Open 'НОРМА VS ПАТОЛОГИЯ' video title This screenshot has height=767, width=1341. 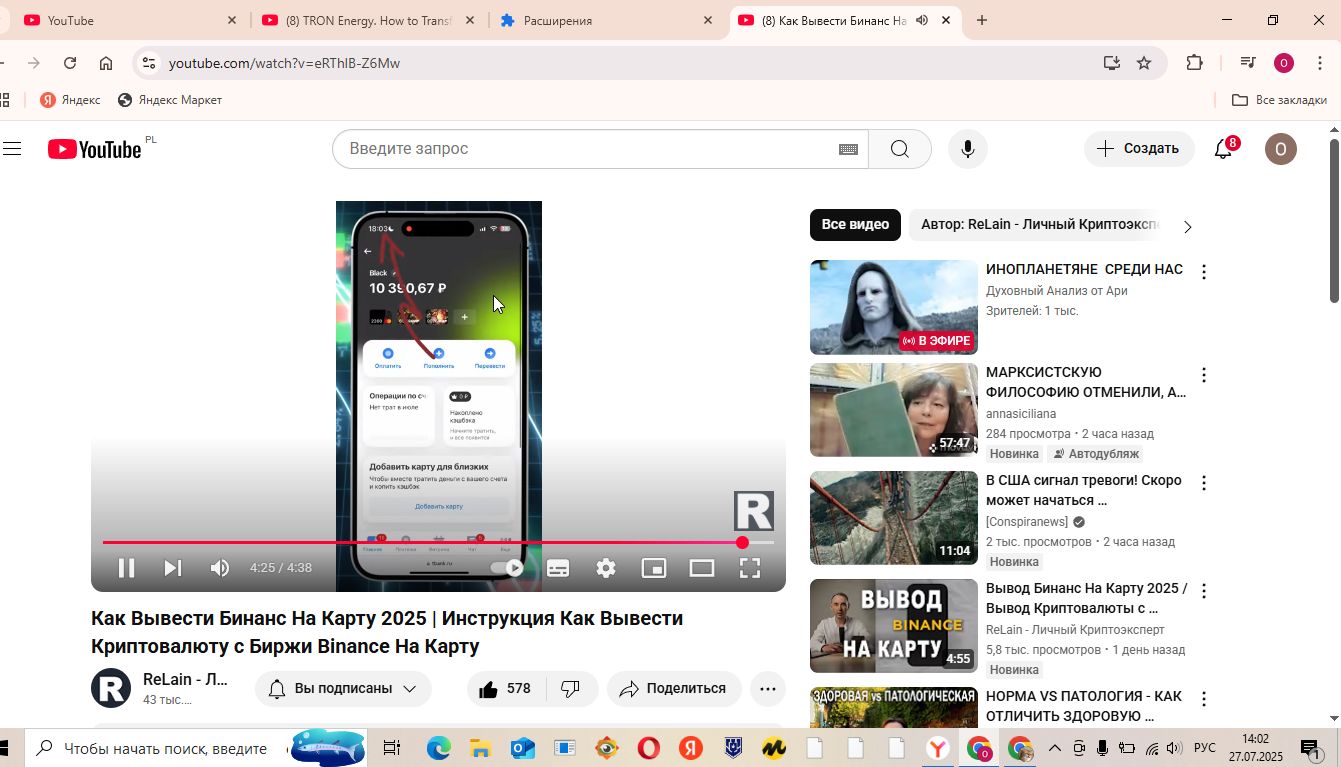coord(1084,706)
